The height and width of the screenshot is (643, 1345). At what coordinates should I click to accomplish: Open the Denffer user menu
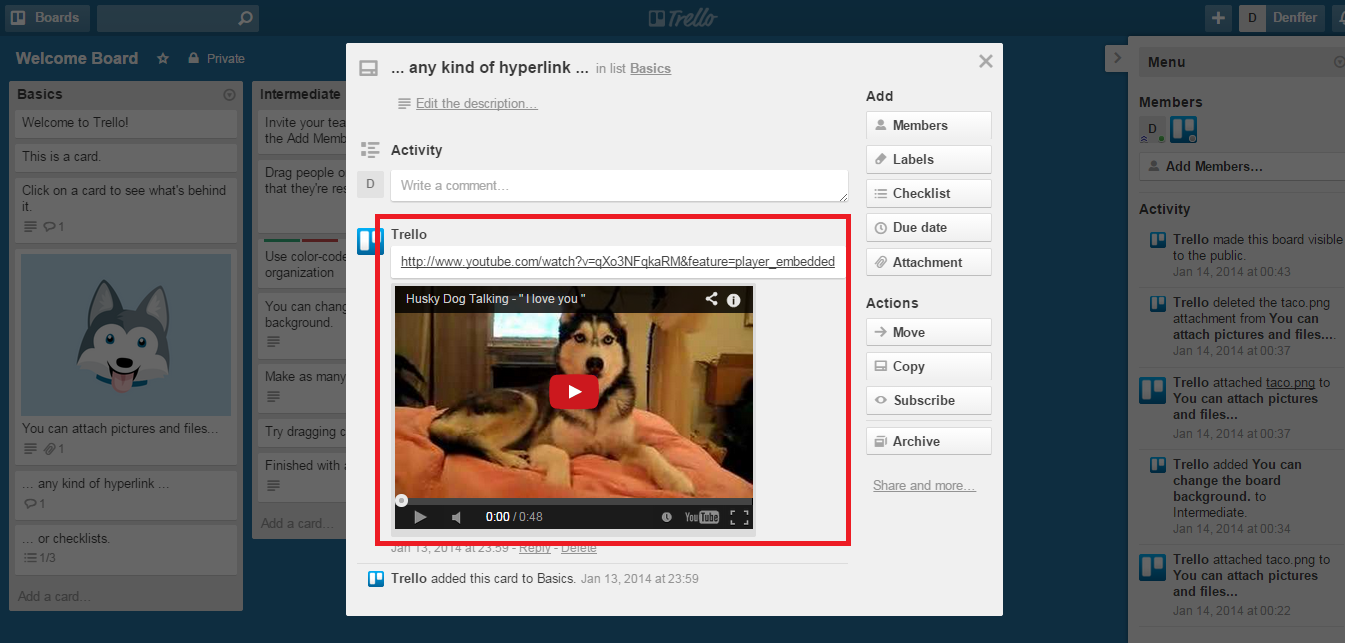(x=1282, y=18)
